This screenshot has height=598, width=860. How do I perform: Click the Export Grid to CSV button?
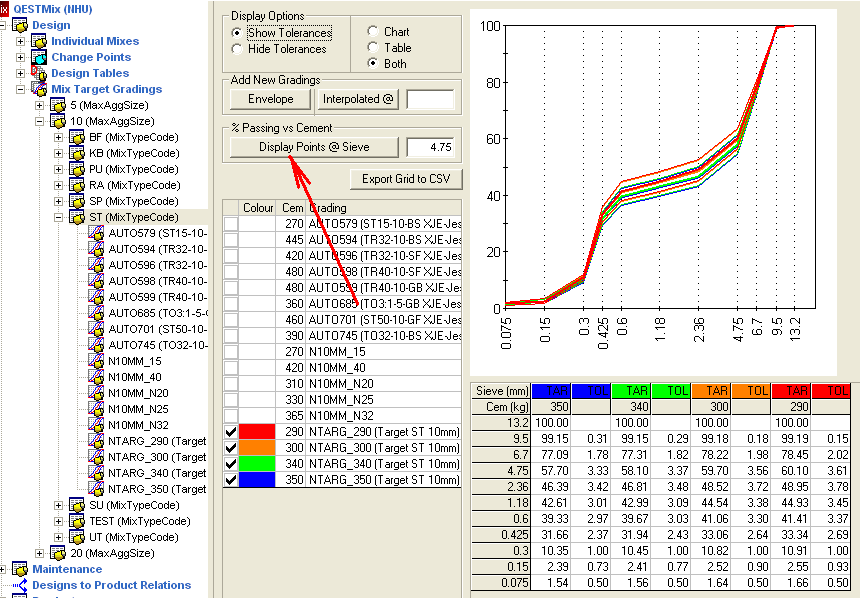(x=405, y=179)
